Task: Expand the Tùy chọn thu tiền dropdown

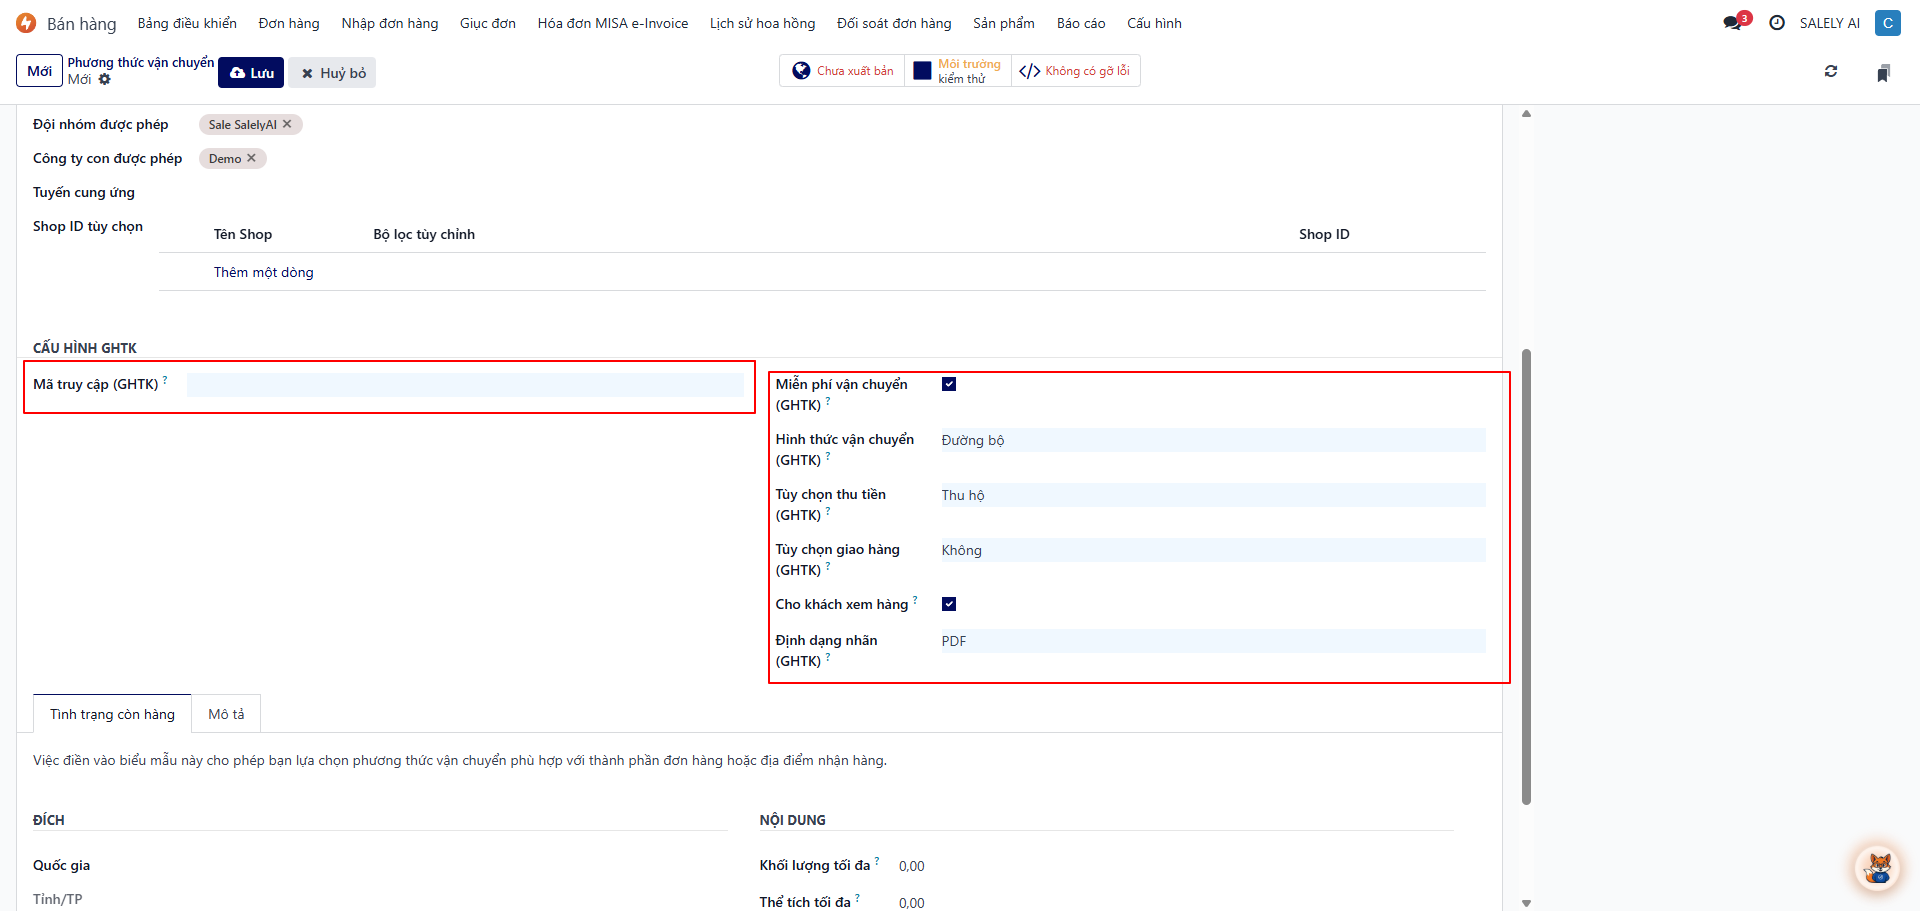Action: point(1212,495)
